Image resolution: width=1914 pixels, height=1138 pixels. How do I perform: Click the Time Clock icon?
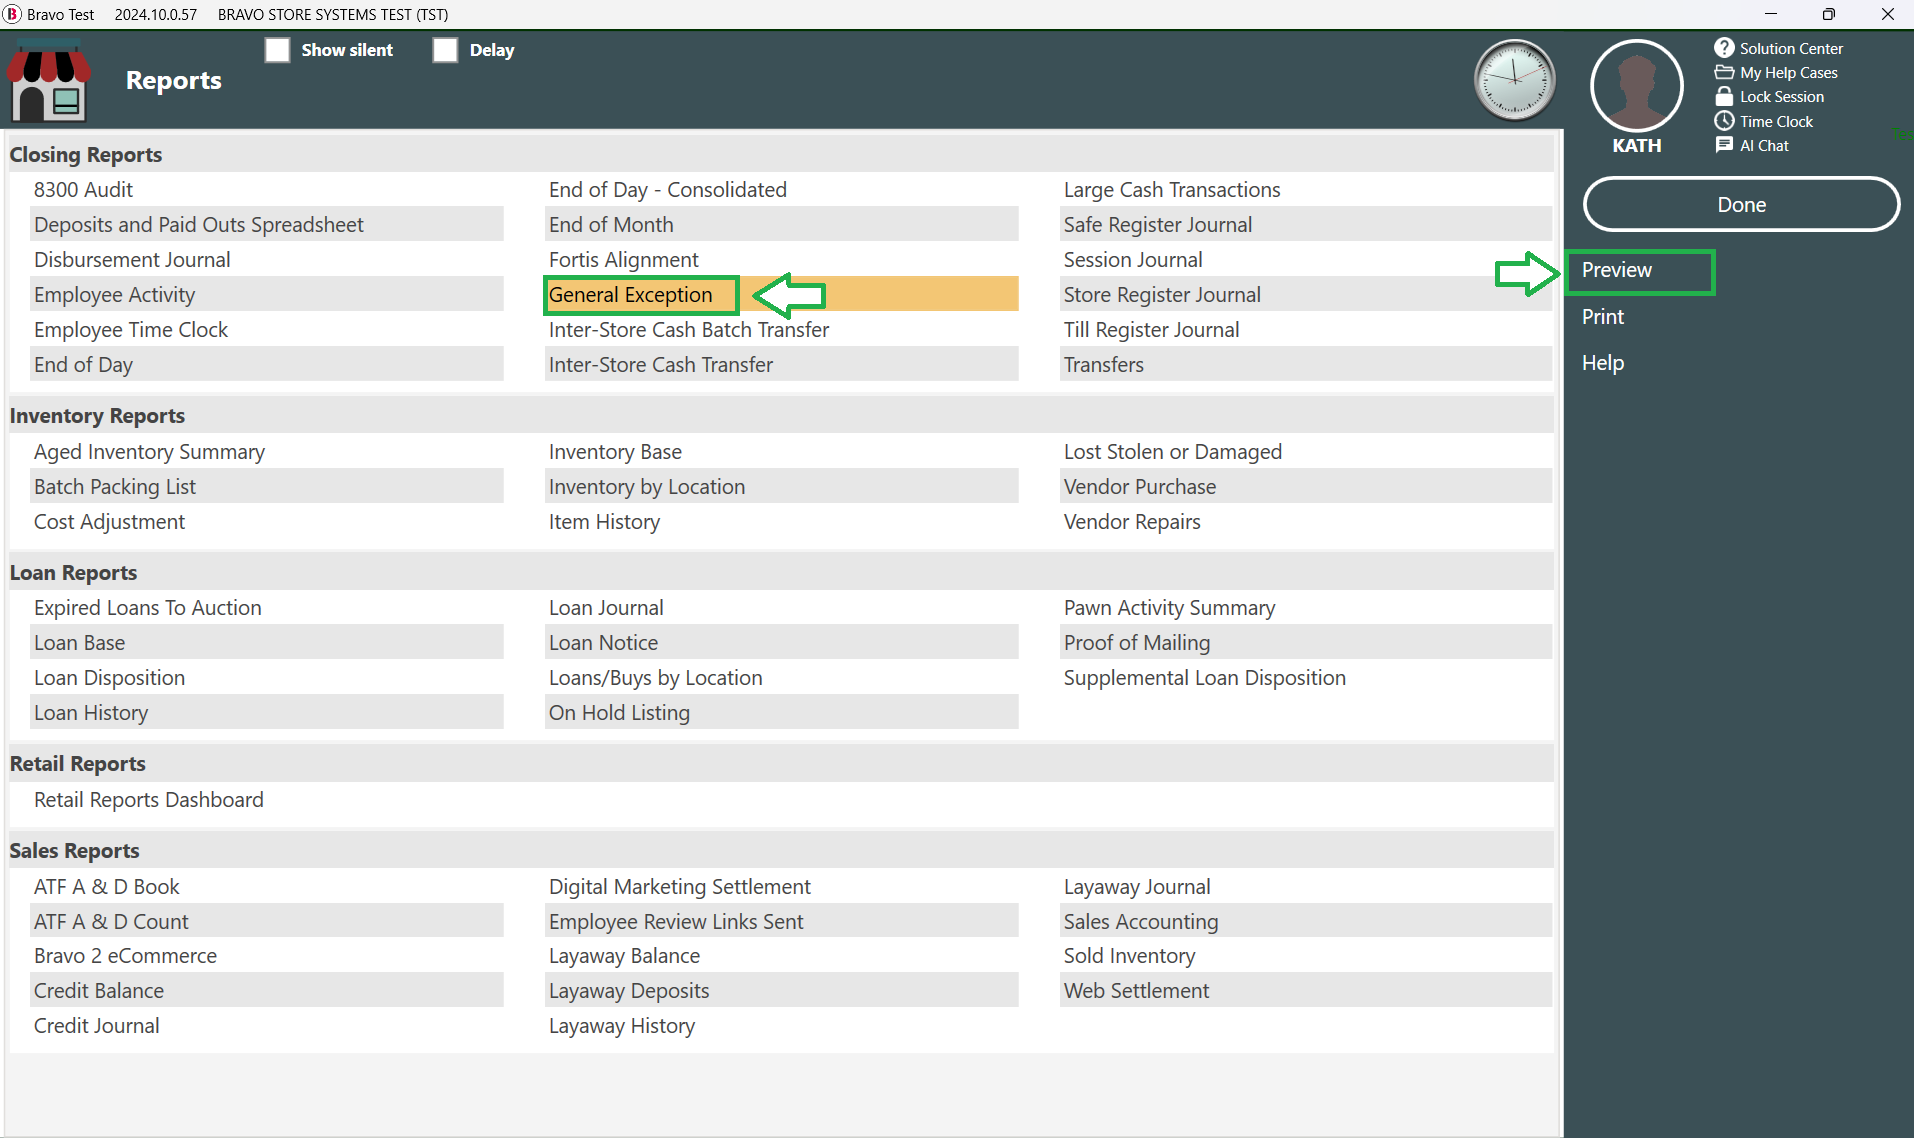[x=1724, y=121]
